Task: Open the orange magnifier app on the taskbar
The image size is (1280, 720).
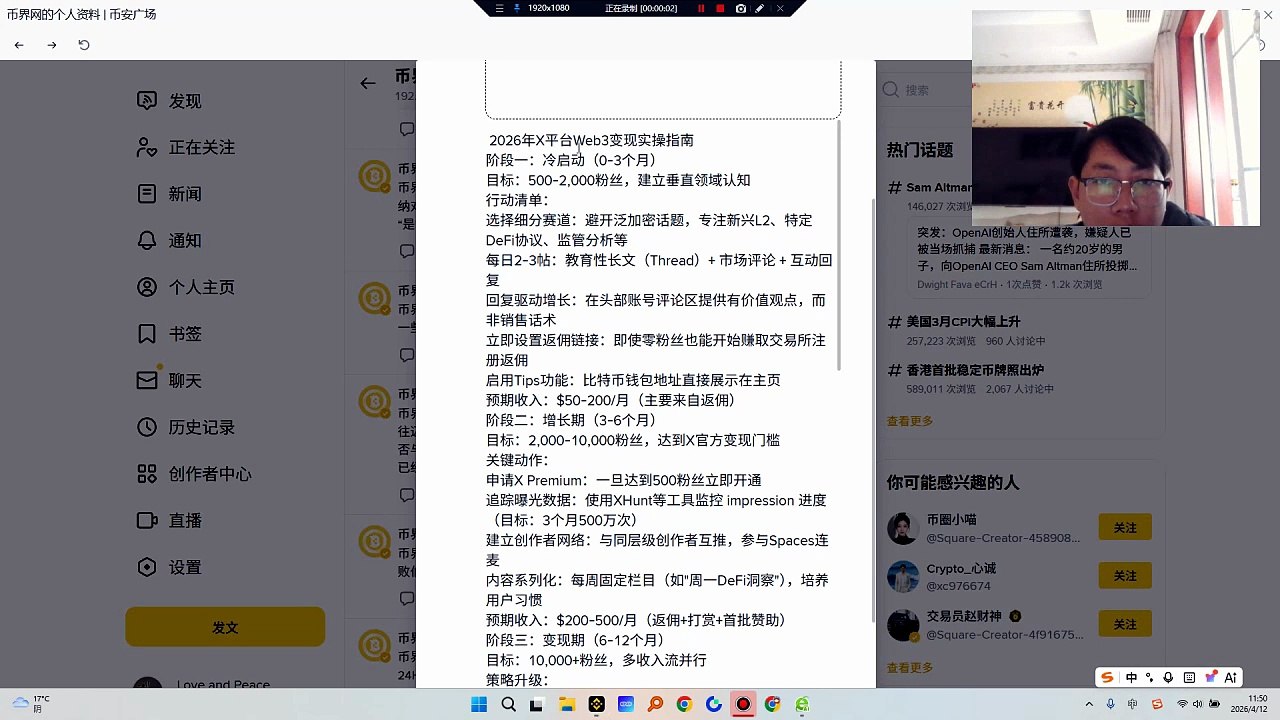Action: [655, 704]
